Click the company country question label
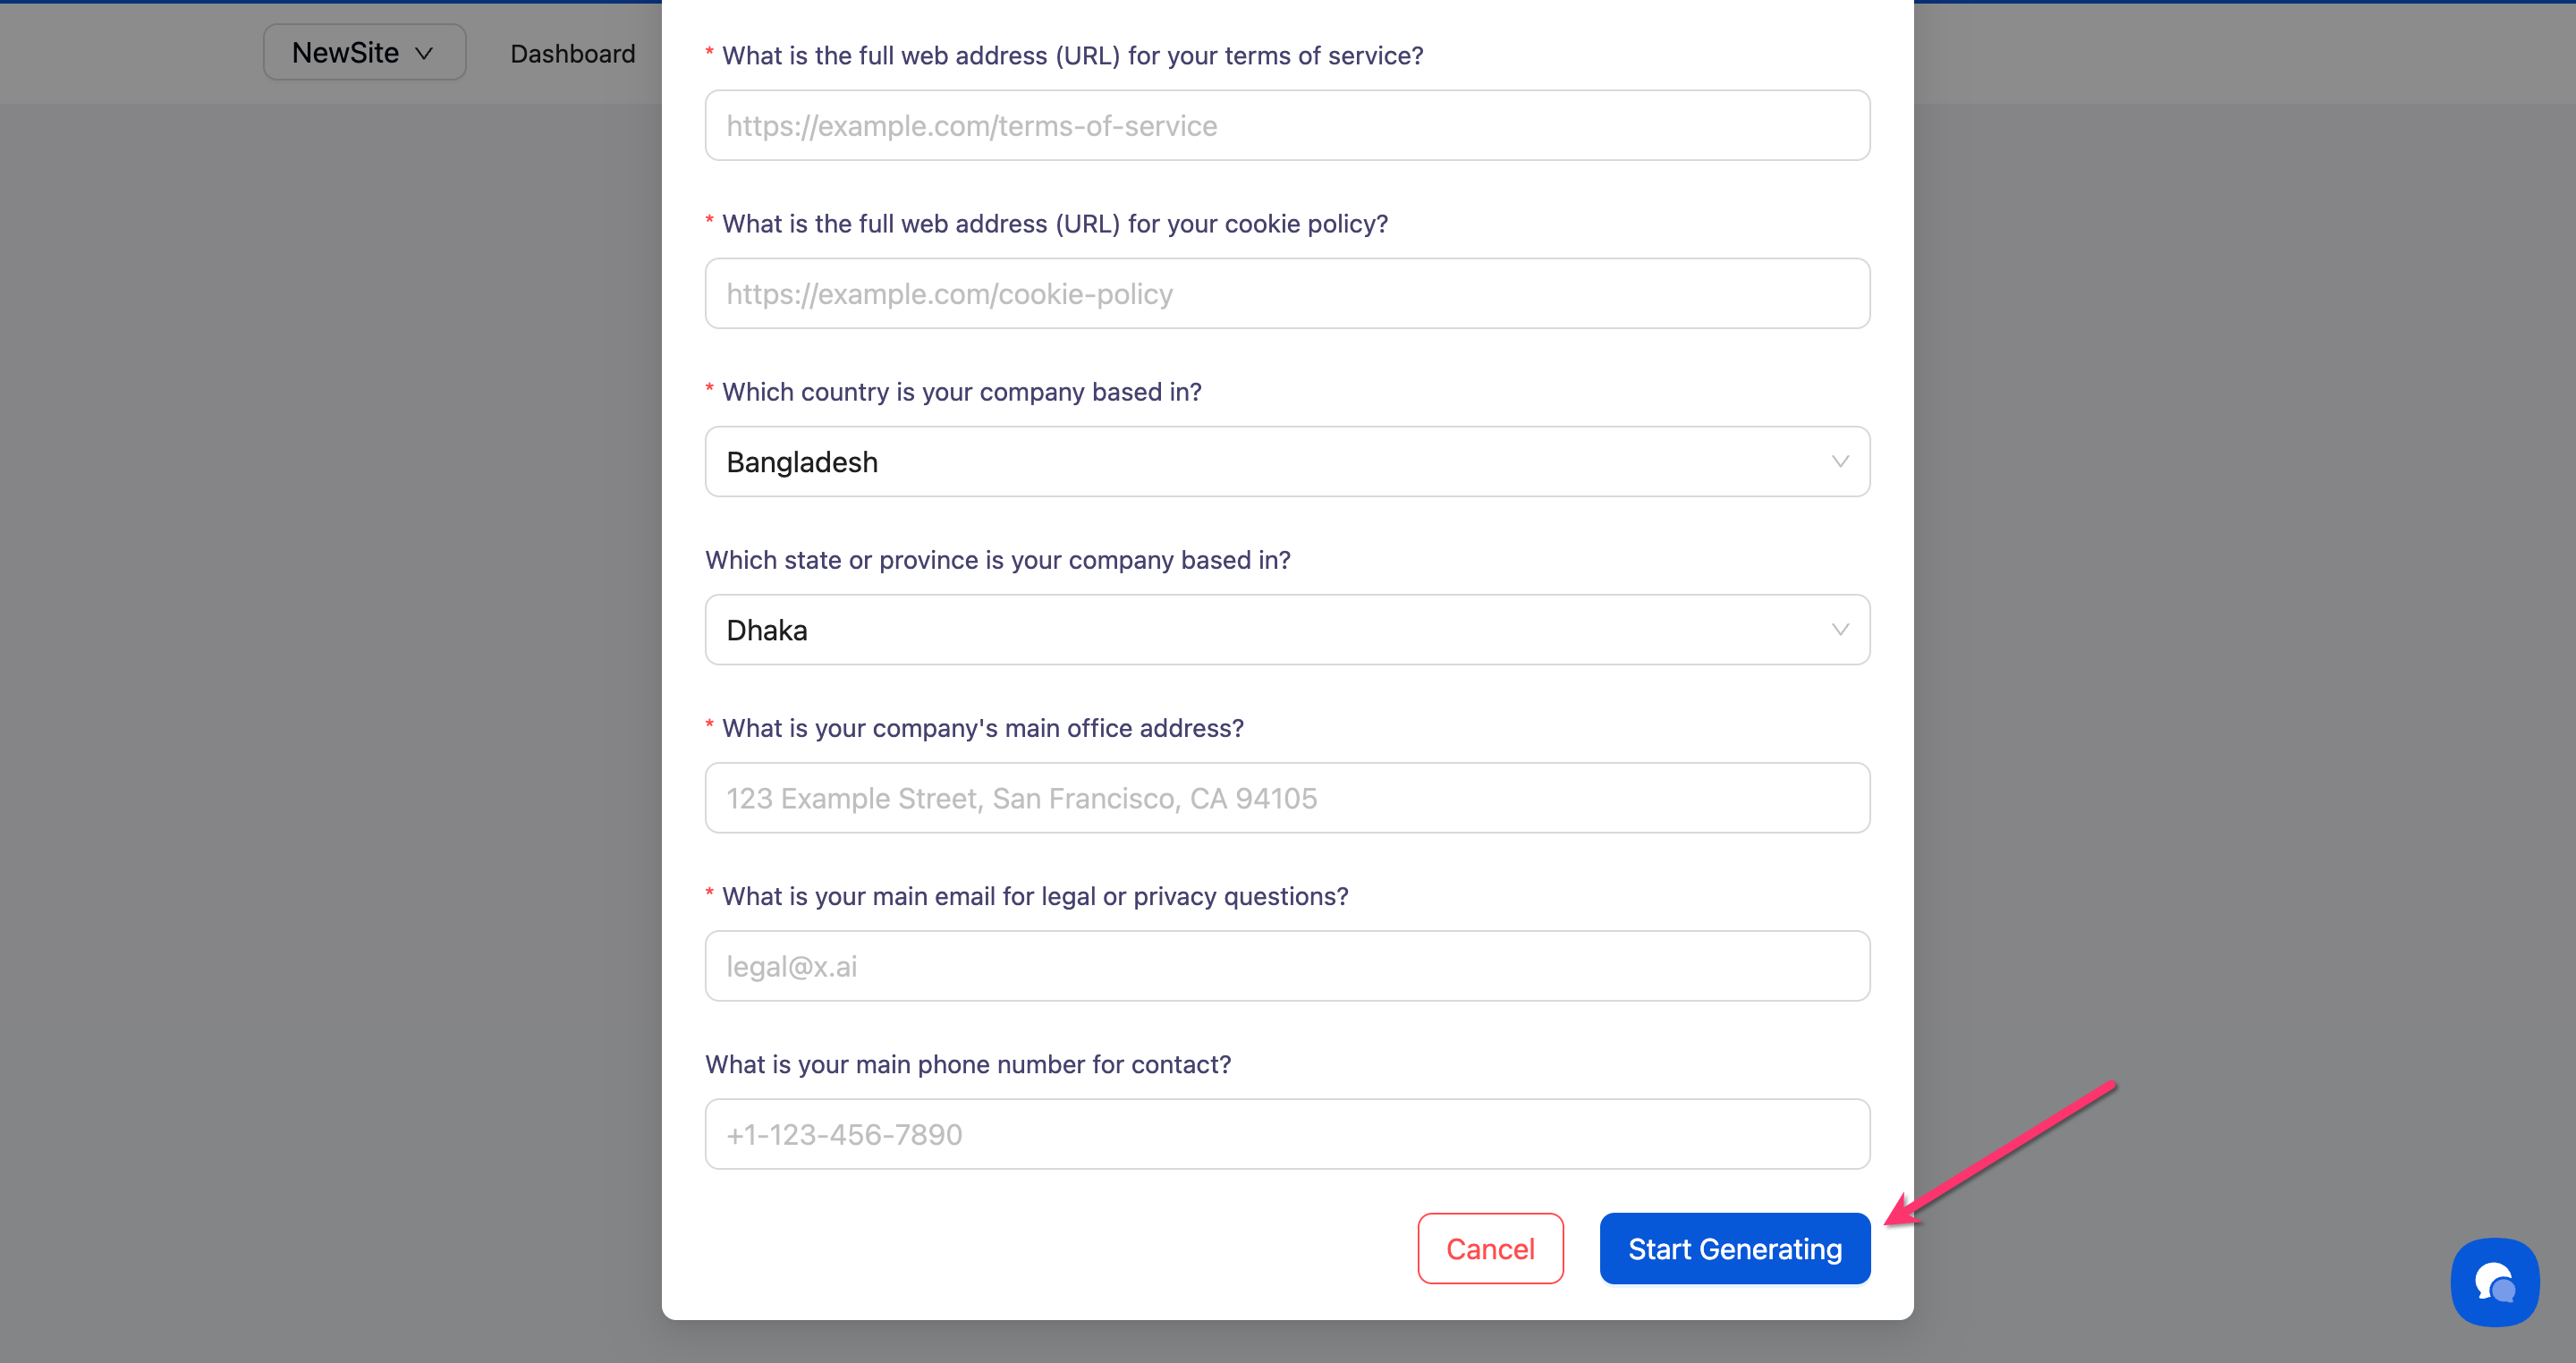The image size is (2576, 1363). [x=961, y=392]
